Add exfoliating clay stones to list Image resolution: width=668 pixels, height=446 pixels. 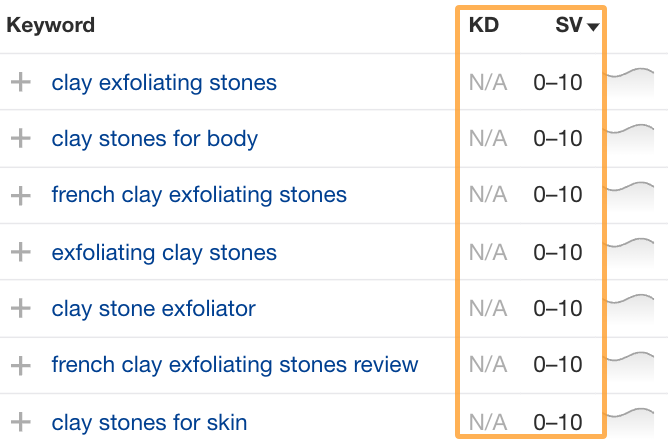(x=21, y=252)
